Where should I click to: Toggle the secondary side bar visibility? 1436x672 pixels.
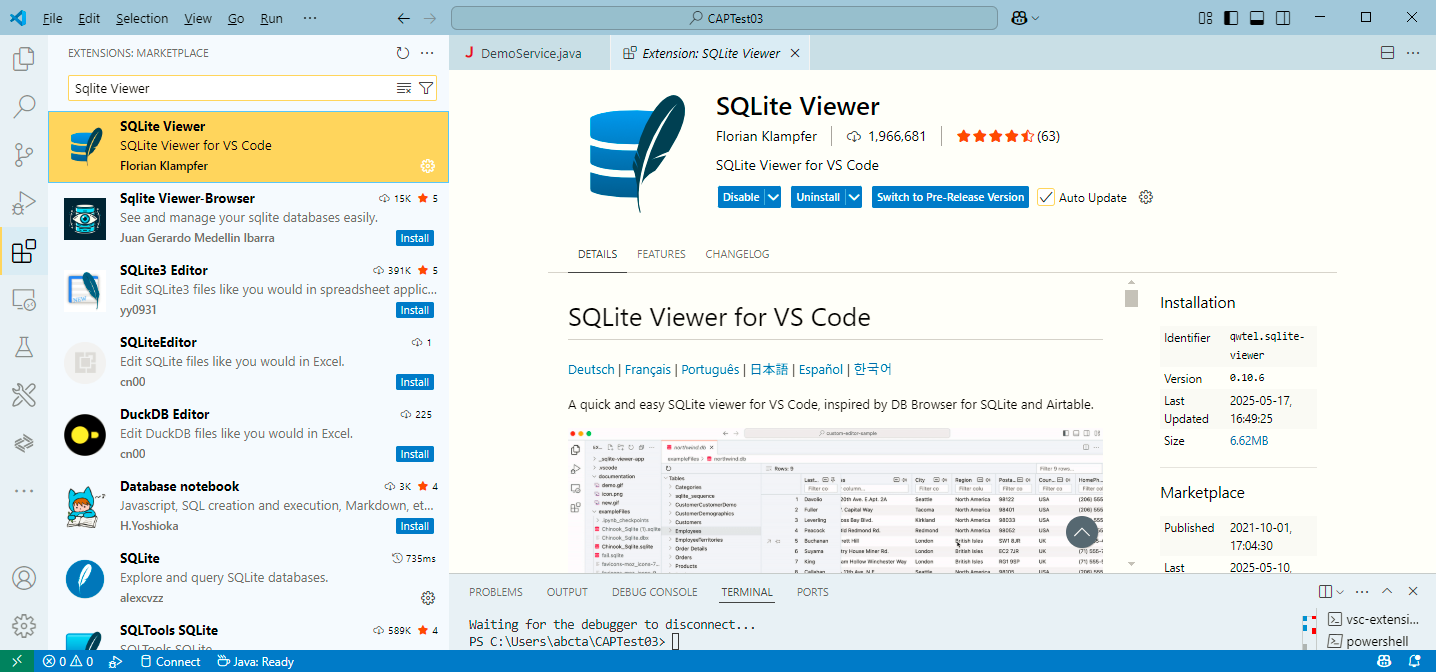1283,18
